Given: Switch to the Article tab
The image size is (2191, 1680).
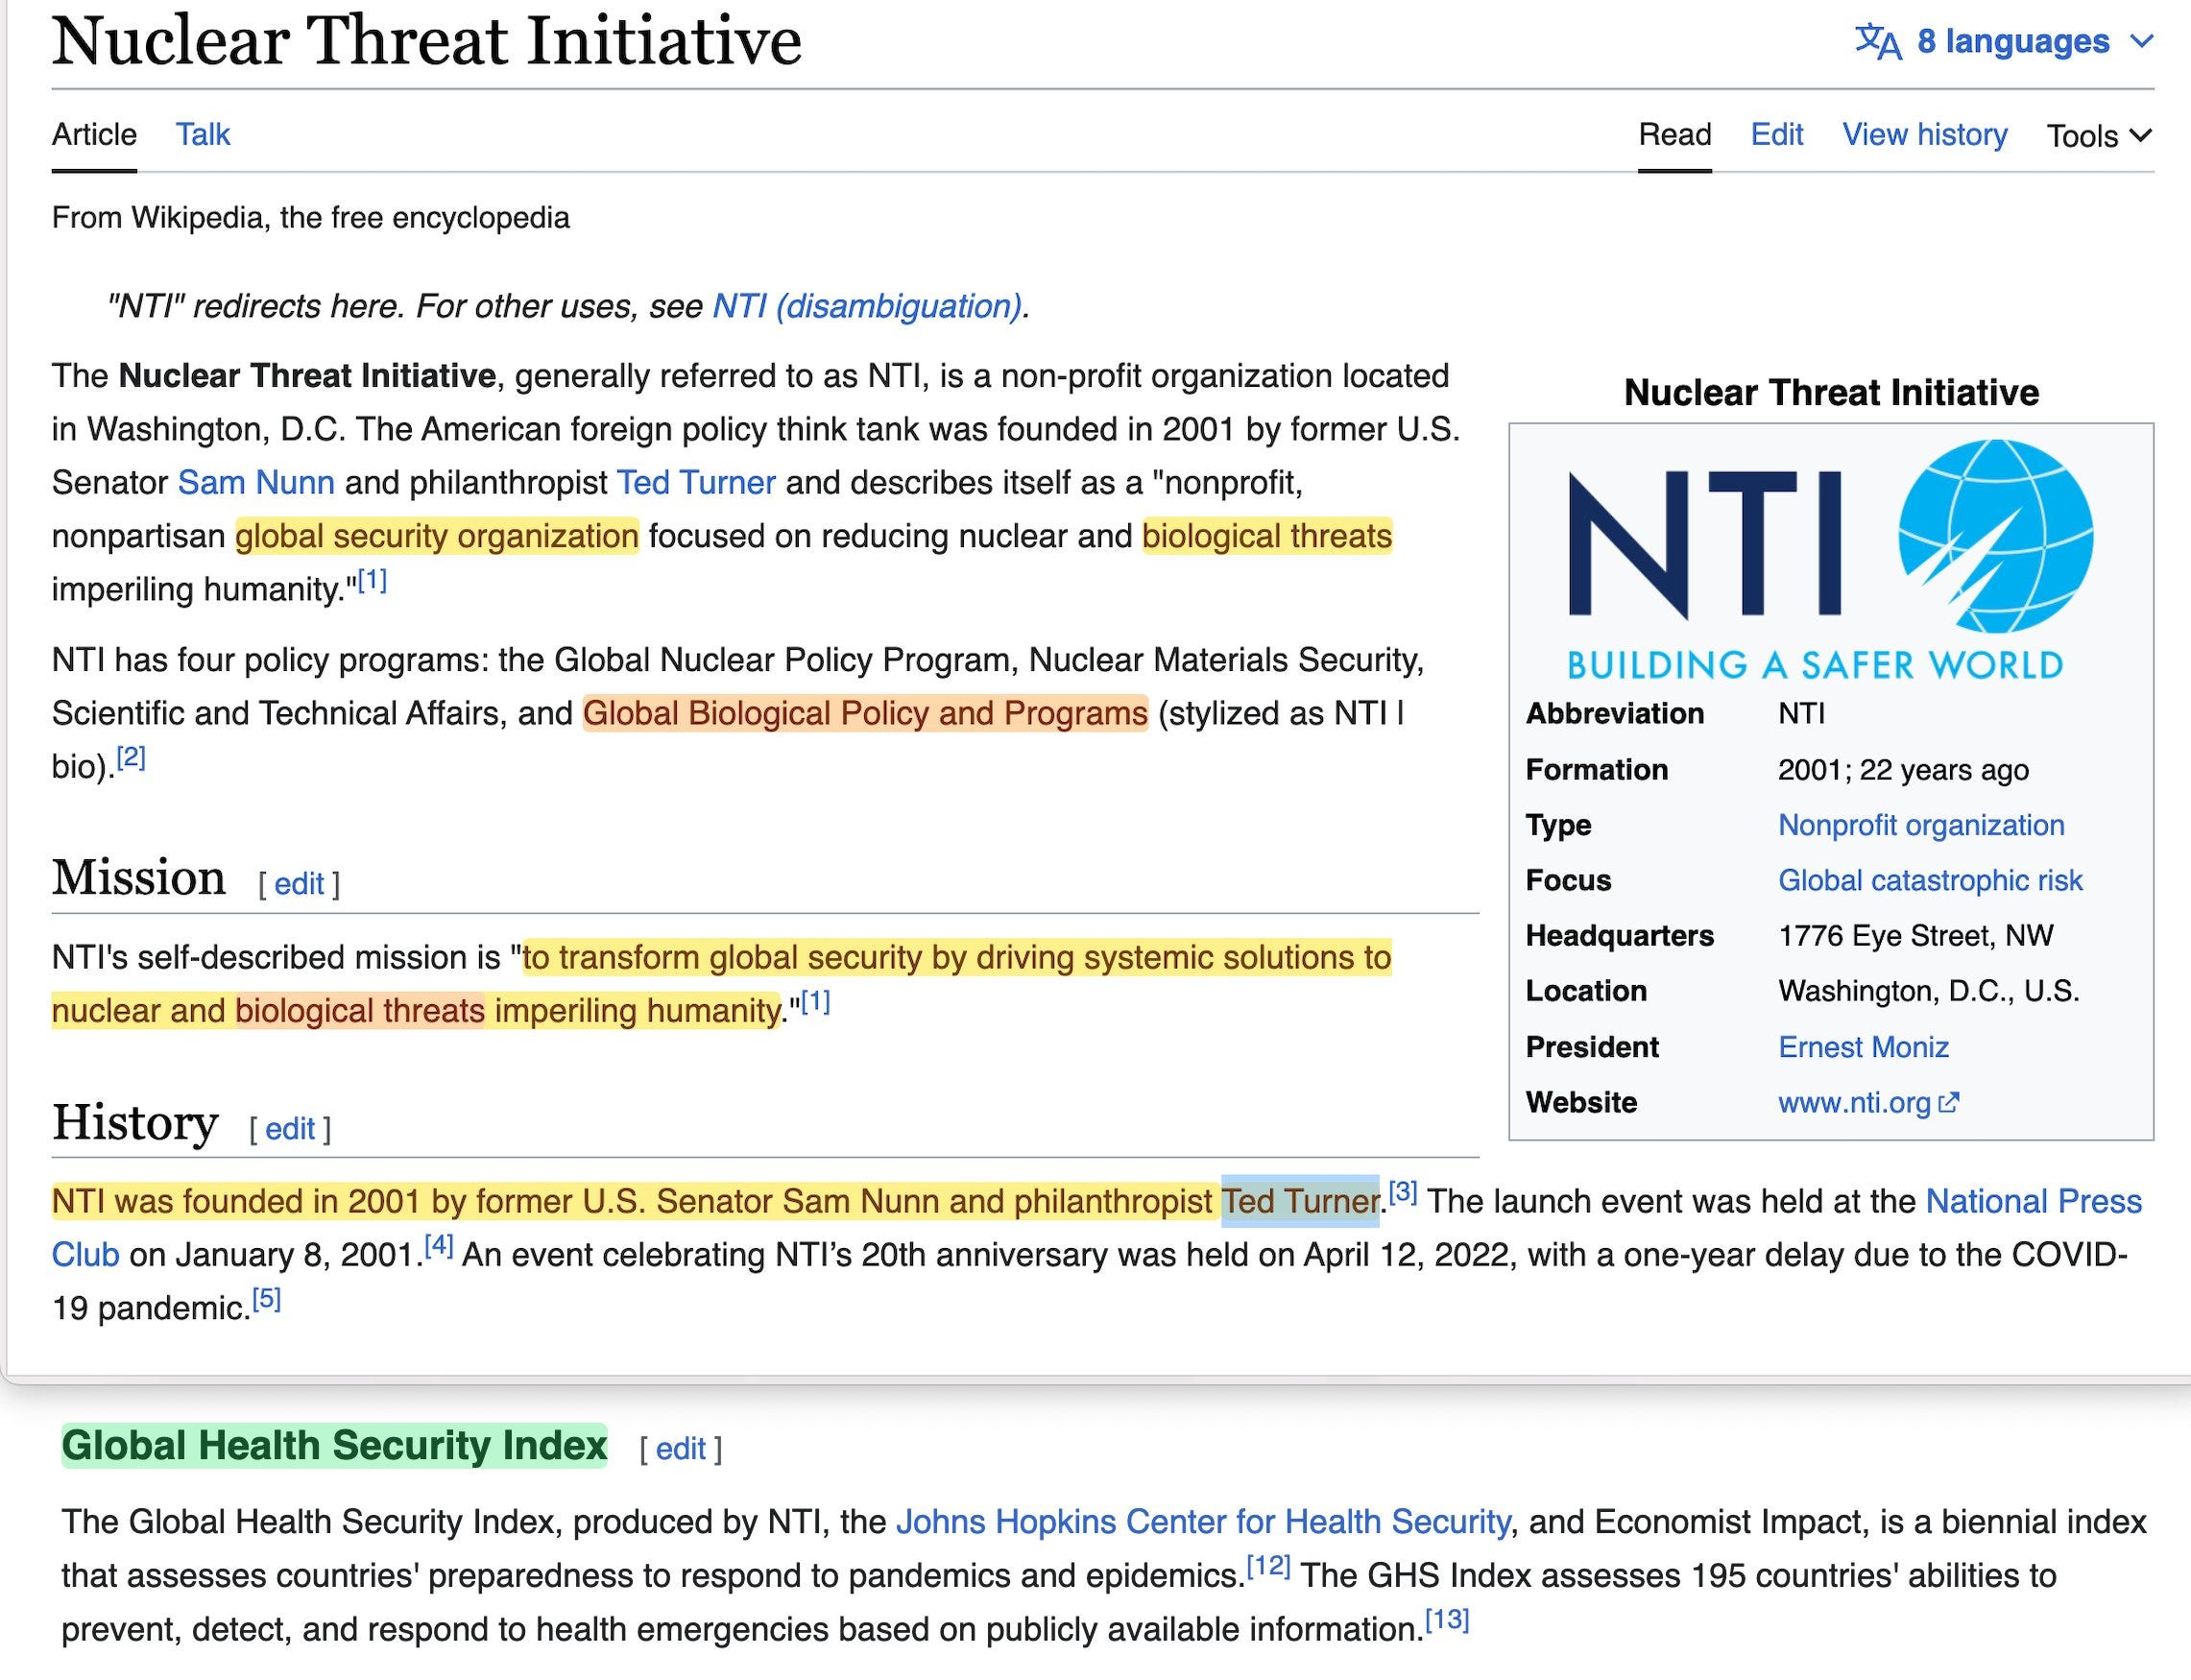Looking at the screenshot, I should click(94, 134).
